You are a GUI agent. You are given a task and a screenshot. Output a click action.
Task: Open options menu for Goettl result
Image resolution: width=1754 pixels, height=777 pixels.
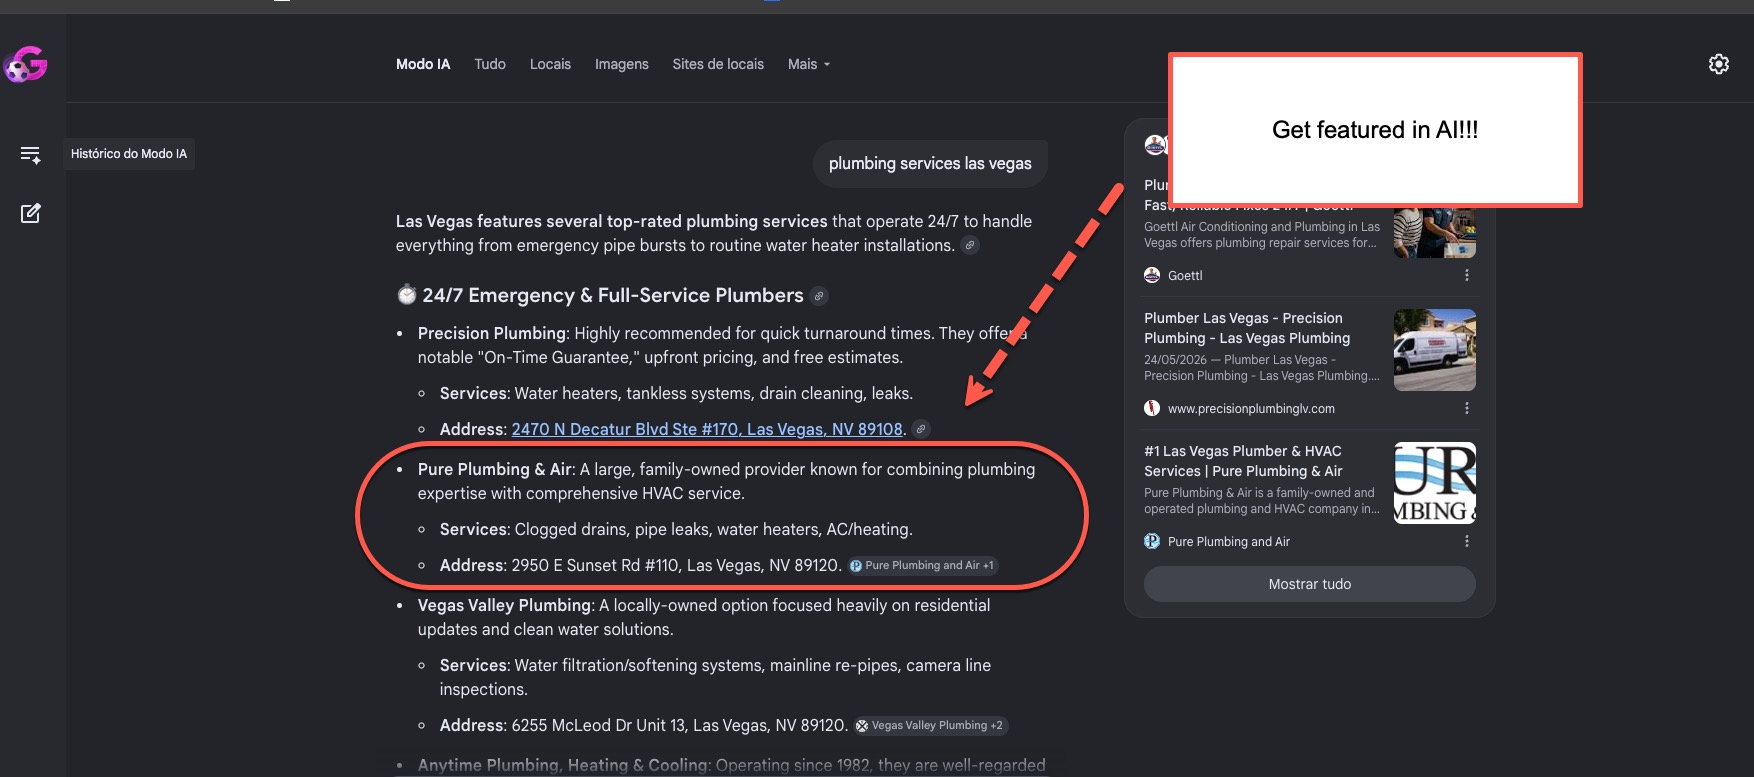coord(1466,275)
